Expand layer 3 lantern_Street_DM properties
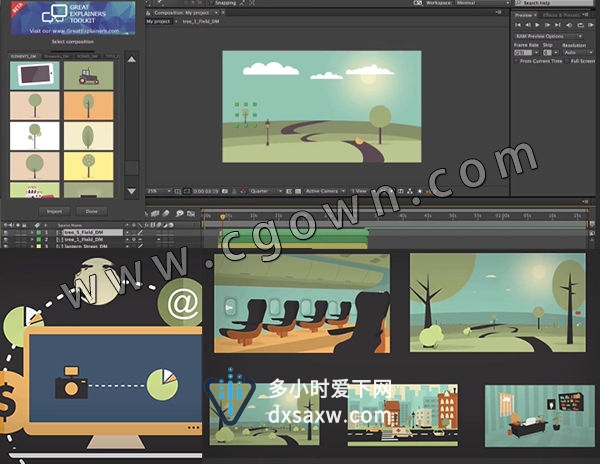This screenshot has height=464, width=600. pos(32,246)
